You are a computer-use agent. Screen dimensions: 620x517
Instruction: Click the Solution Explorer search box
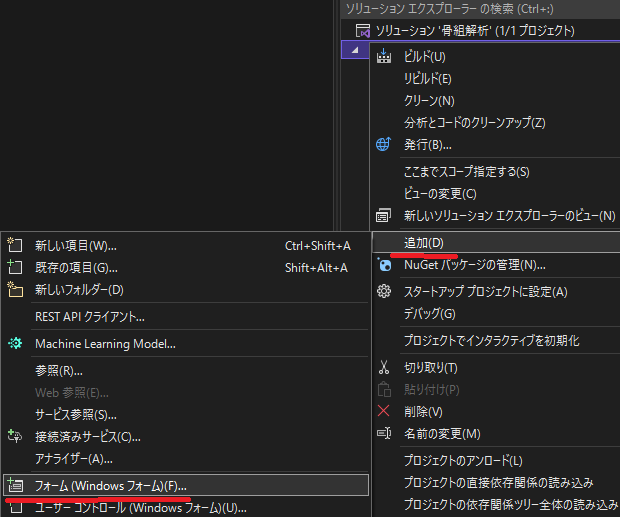pyautogui.click(x=480, y=9)
